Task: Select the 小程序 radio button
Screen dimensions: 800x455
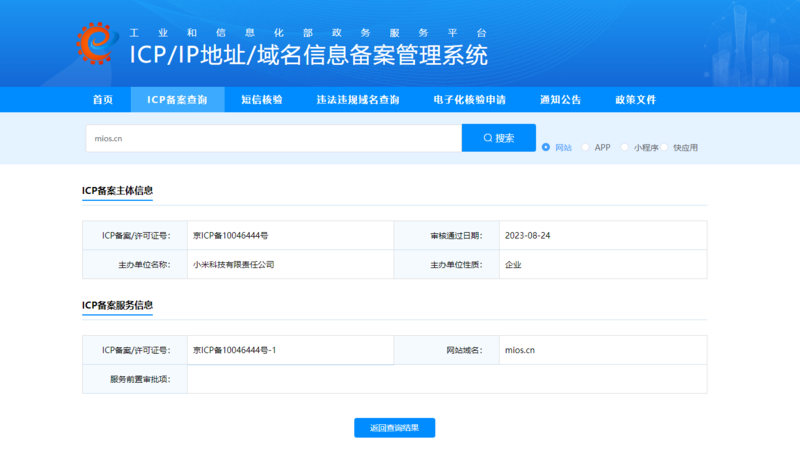Action: pyautogui.click(x=624, y=147)
